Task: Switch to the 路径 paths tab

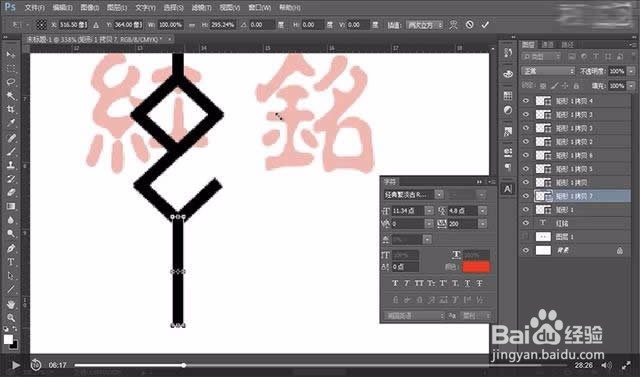Action: [x=567, y=44]
